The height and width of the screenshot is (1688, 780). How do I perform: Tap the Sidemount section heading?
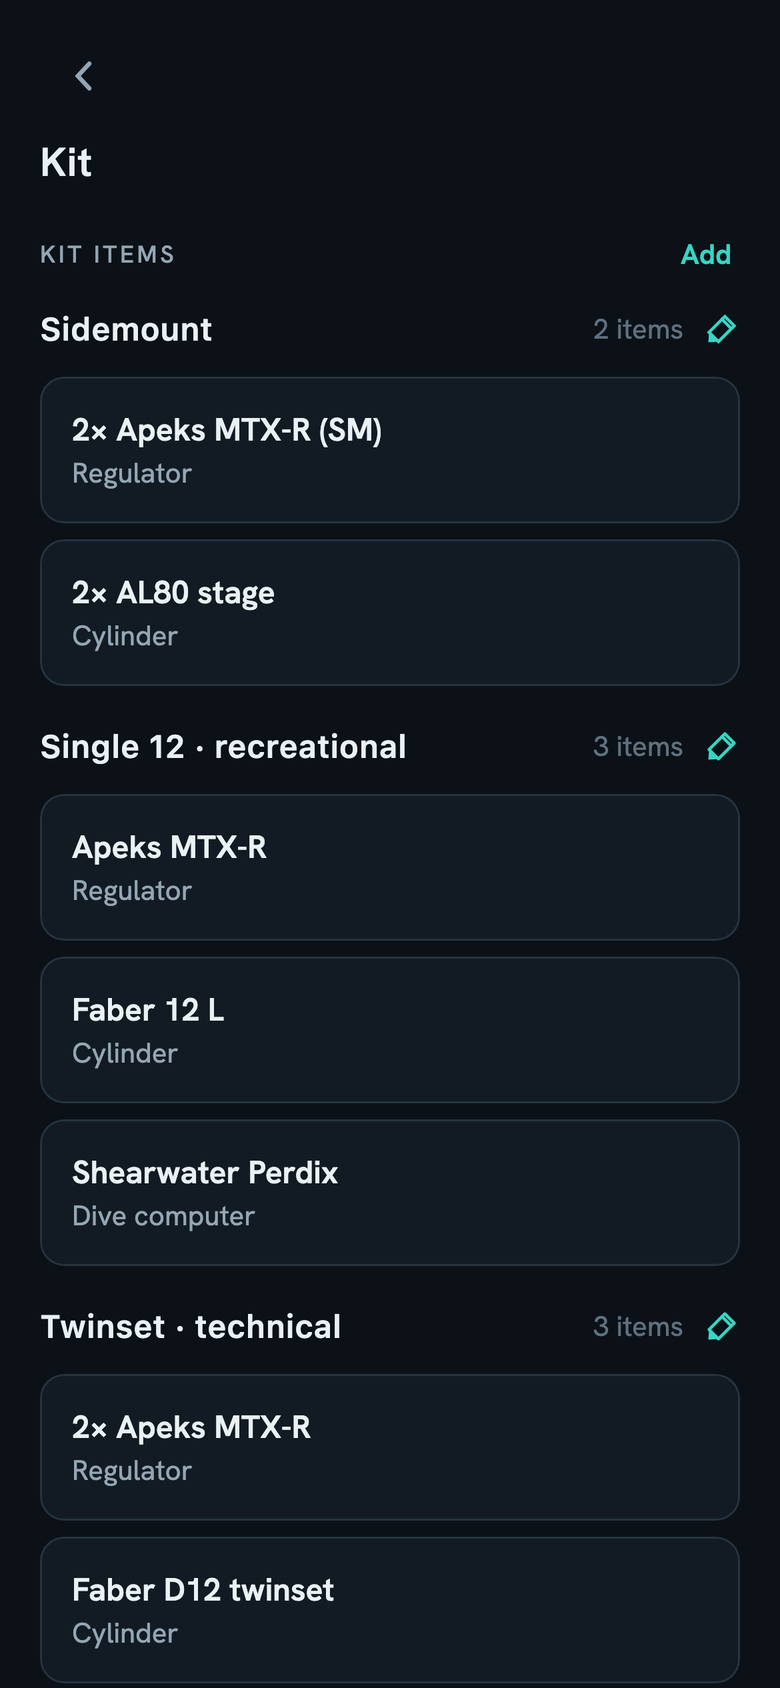coord(126,329)
